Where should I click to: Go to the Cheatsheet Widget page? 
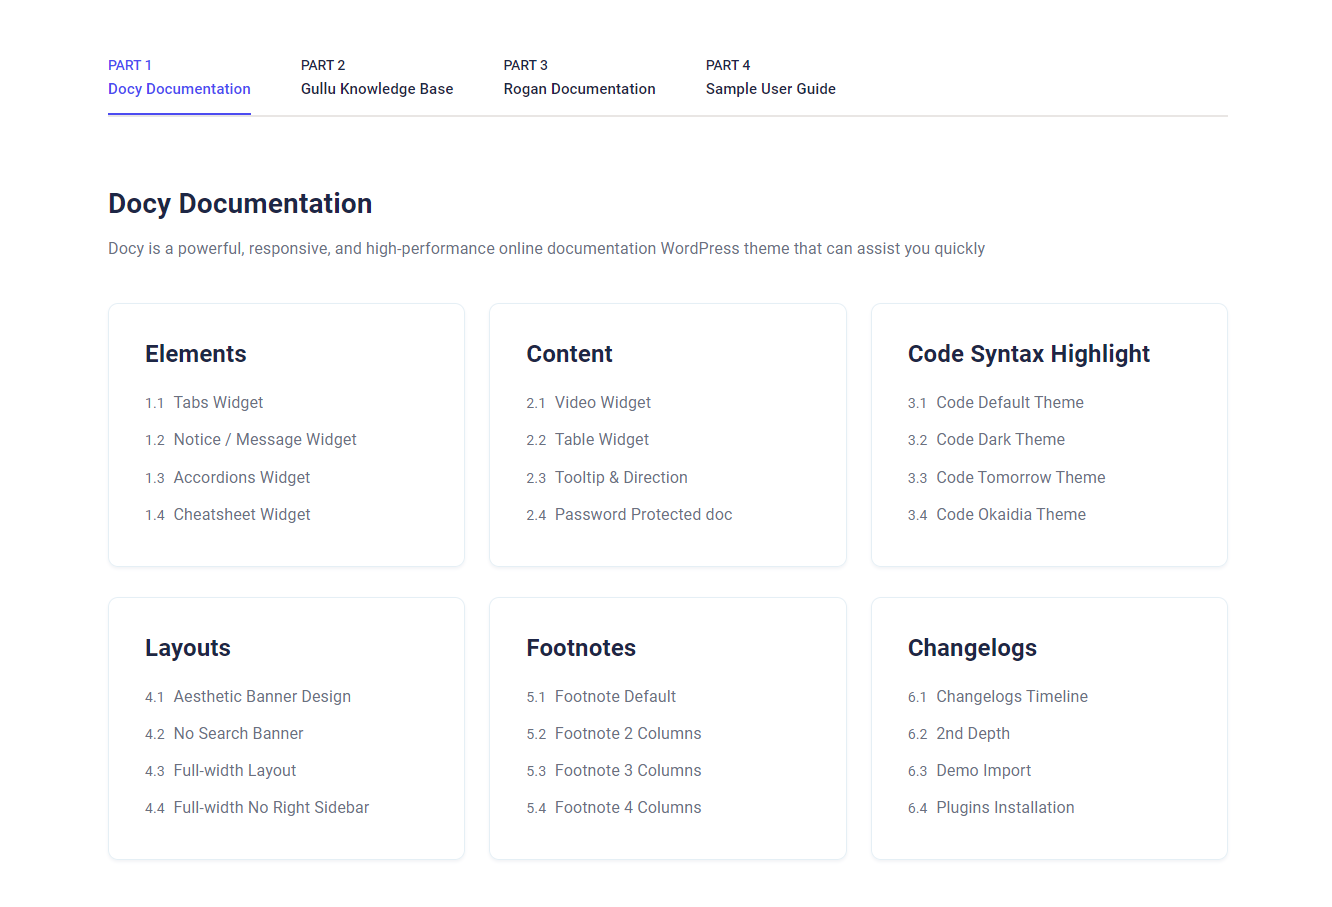click(x=241, y=515)
